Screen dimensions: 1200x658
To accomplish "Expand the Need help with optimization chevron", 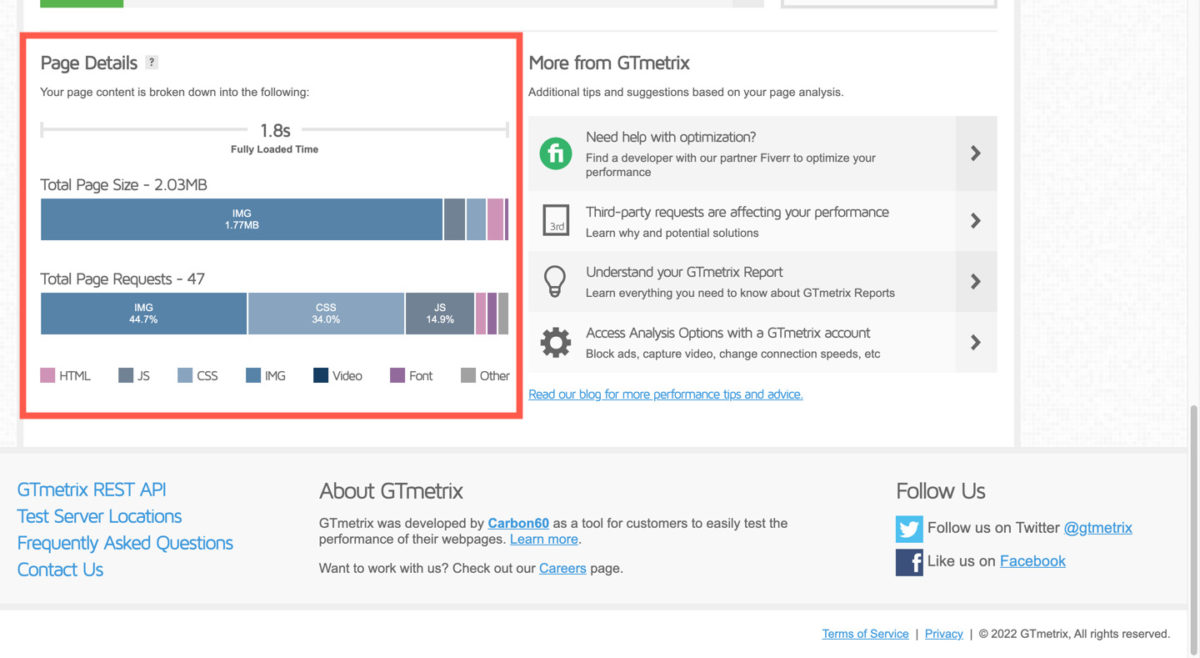I will (x=976, y=153).
